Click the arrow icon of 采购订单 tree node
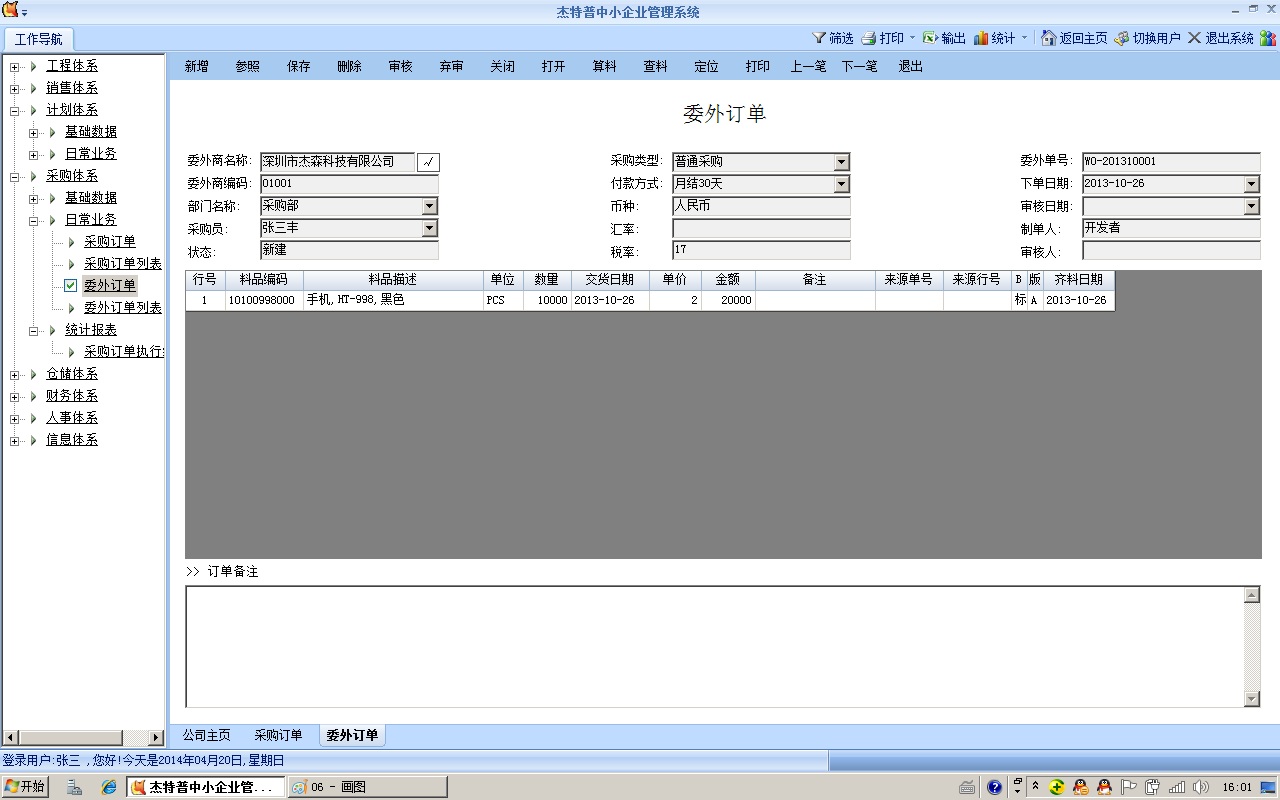 tap(72, 242)
